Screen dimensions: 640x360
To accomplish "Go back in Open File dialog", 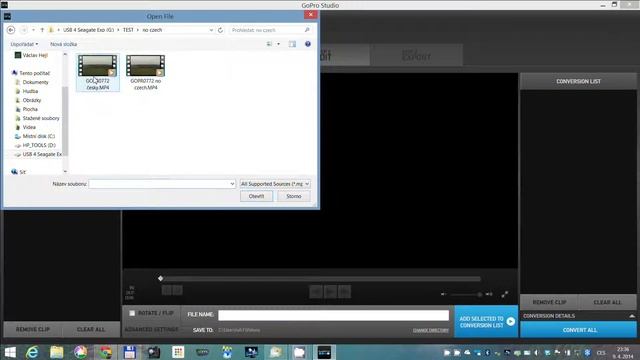I will click(11, 30).
